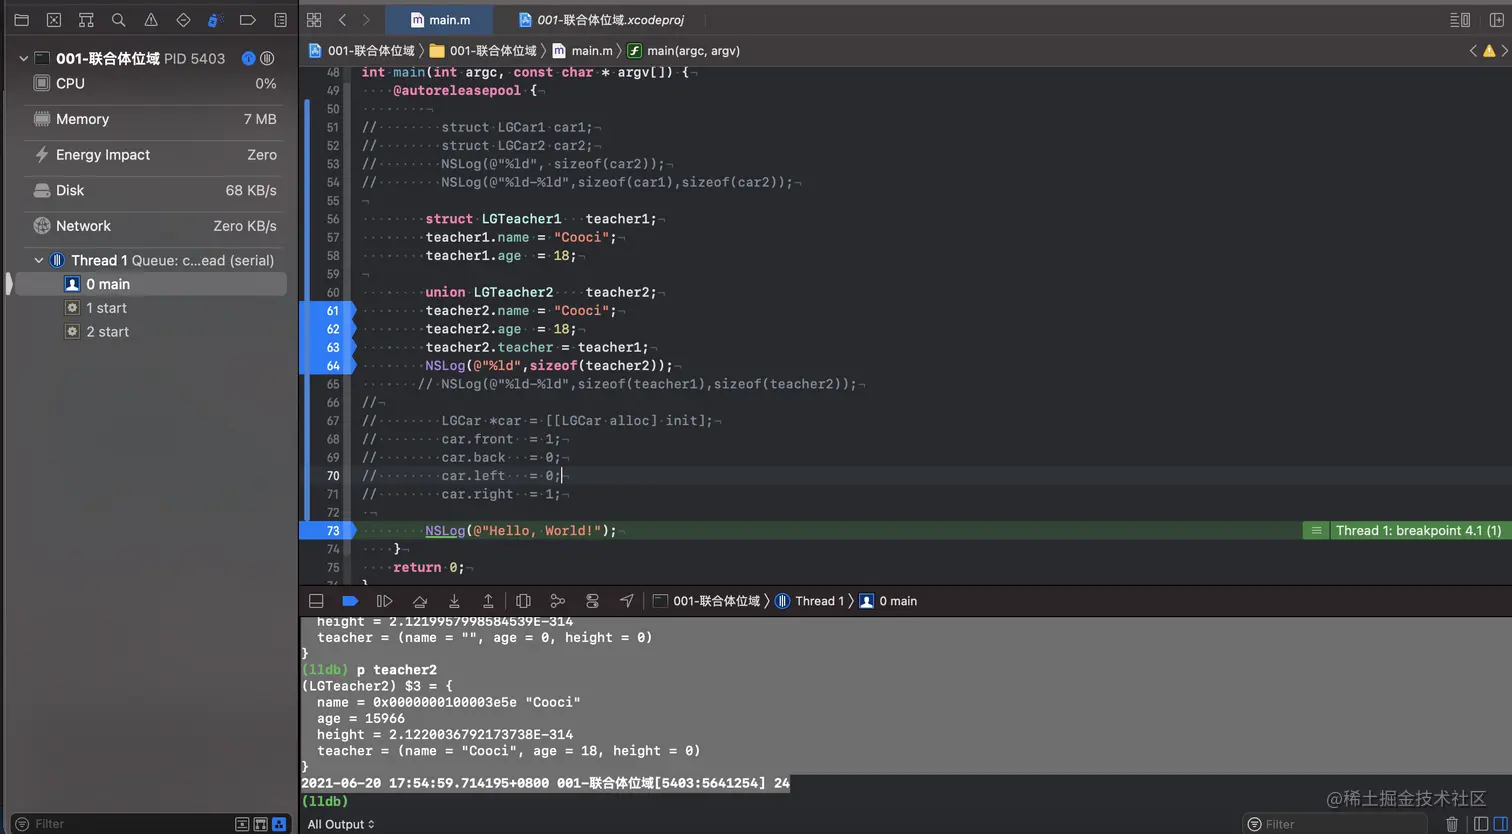This screenshot has height=834, width=1512.
Task: Open the Project navigator folder icon
Action: coord(21,20)
